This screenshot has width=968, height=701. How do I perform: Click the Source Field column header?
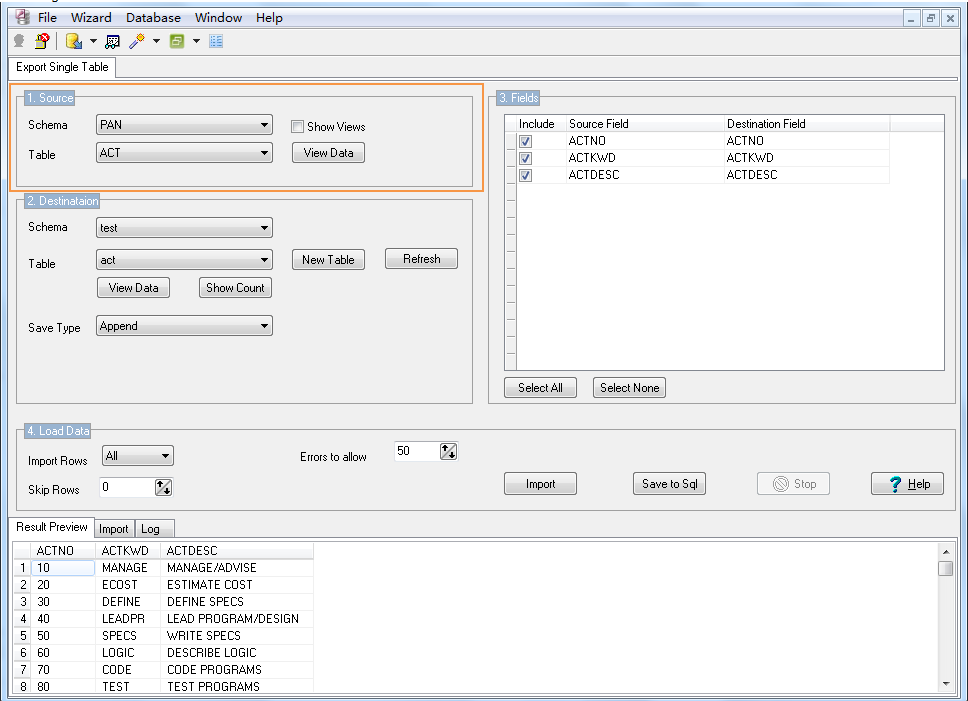click(645, 123)
